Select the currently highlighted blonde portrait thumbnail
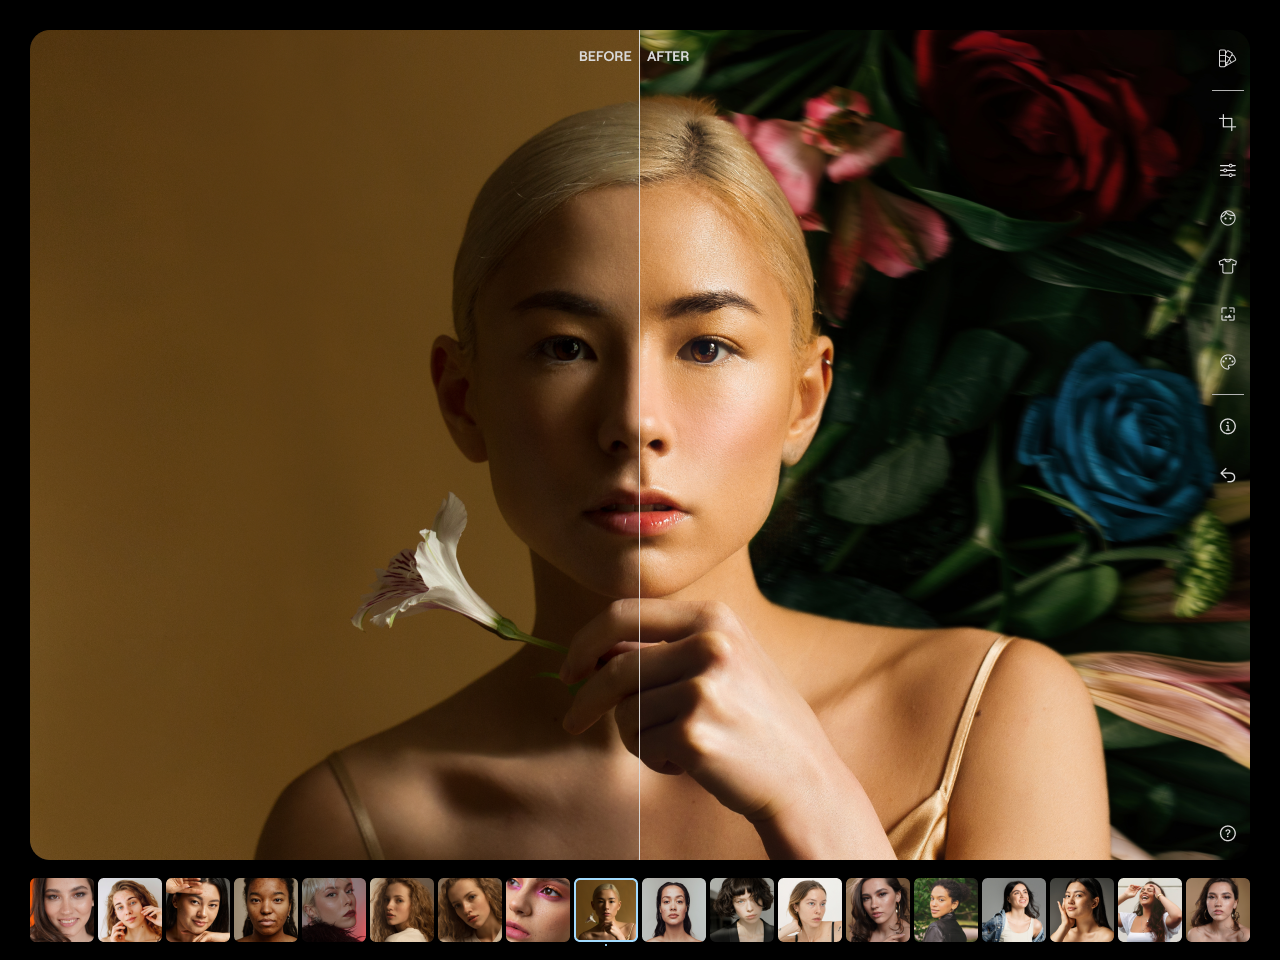This screenshot has width=1280, height=960. tap(606, 910)
